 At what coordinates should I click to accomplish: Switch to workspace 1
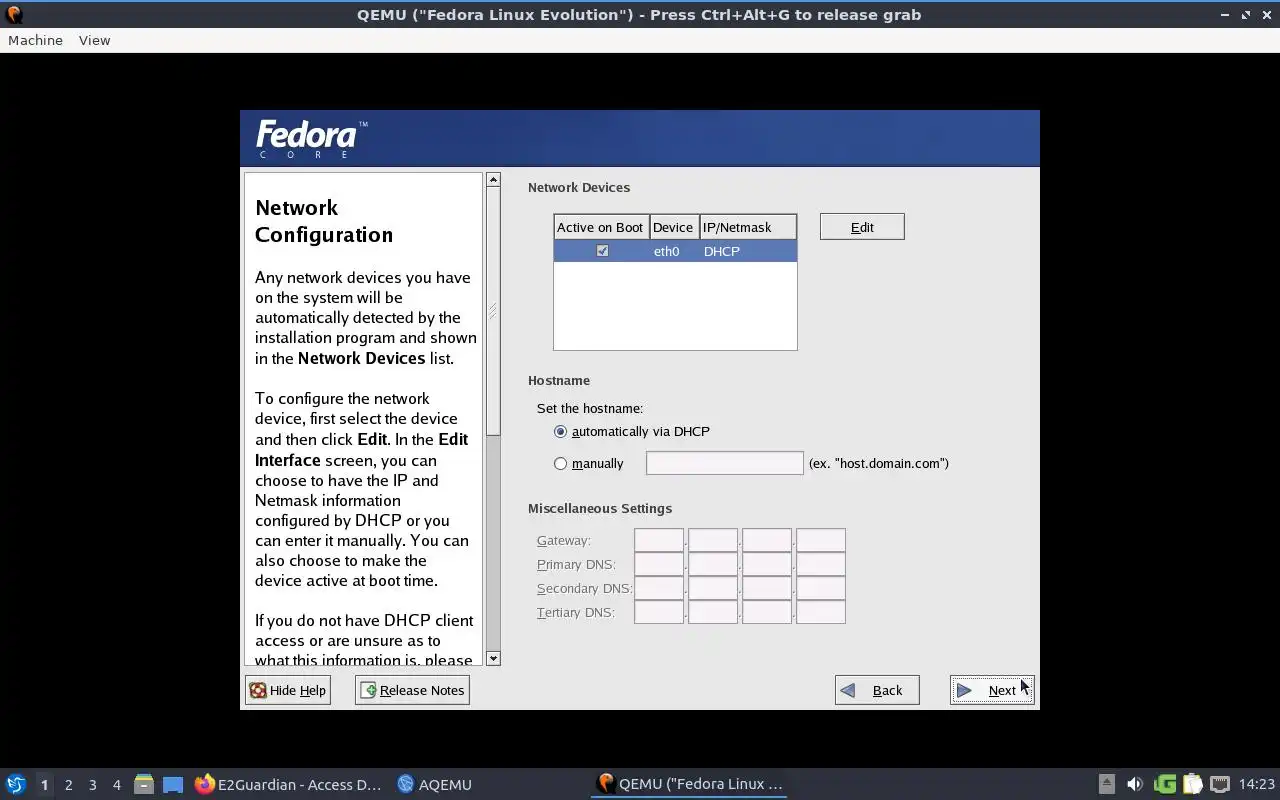[44, 785]
